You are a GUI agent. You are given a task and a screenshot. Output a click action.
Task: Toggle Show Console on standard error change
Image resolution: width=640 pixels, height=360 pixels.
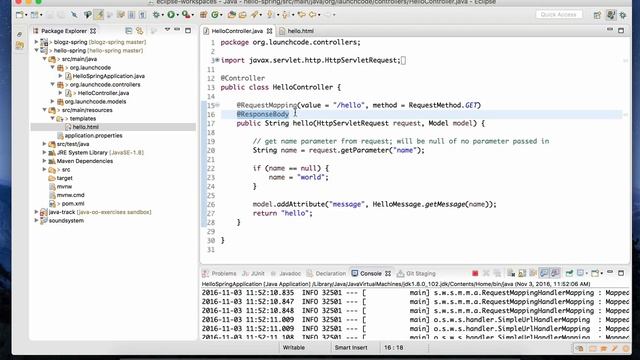555,273
